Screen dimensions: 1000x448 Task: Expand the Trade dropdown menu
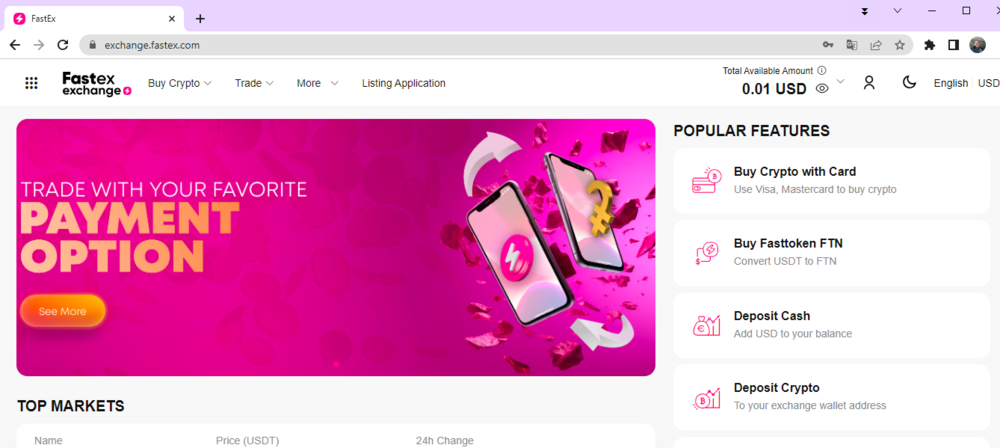(x=254, y=83)
